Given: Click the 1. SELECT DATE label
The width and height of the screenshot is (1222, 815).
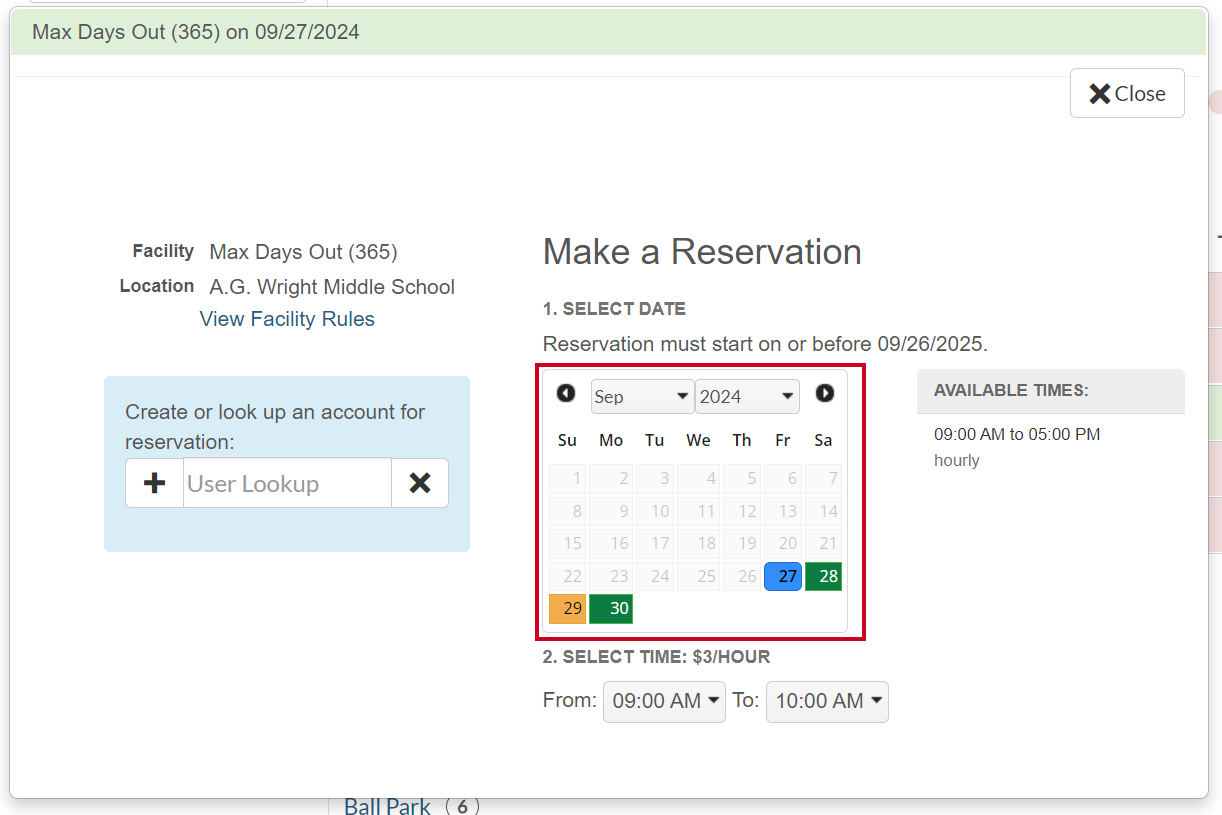Looking at the screenshot, I should pyautogui.click(x=614, y=309).
